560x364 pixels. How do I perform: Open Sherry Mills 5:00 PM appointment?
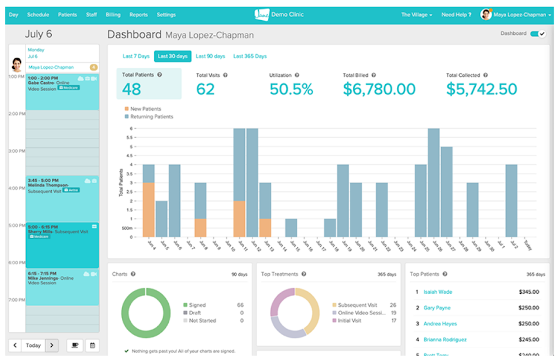pyautogui.click(x=62, y=245)
